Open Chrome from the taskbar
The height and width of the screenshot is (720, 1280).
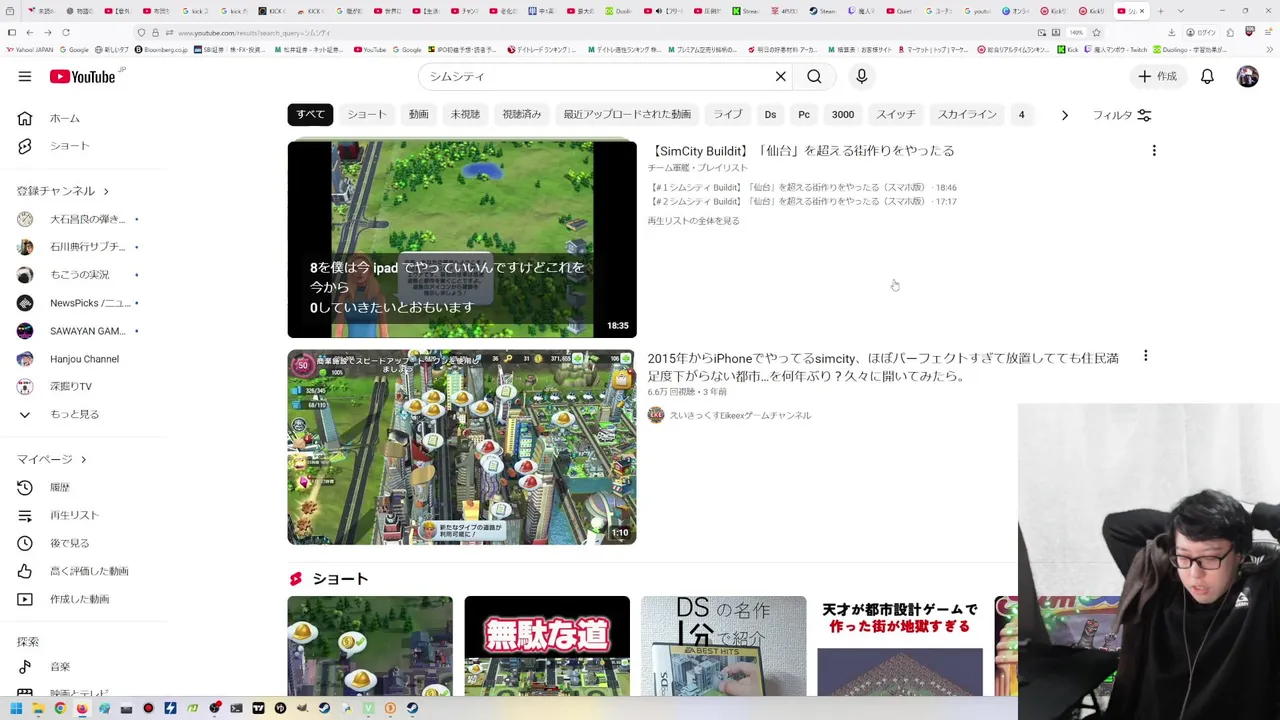pos(60,708)
